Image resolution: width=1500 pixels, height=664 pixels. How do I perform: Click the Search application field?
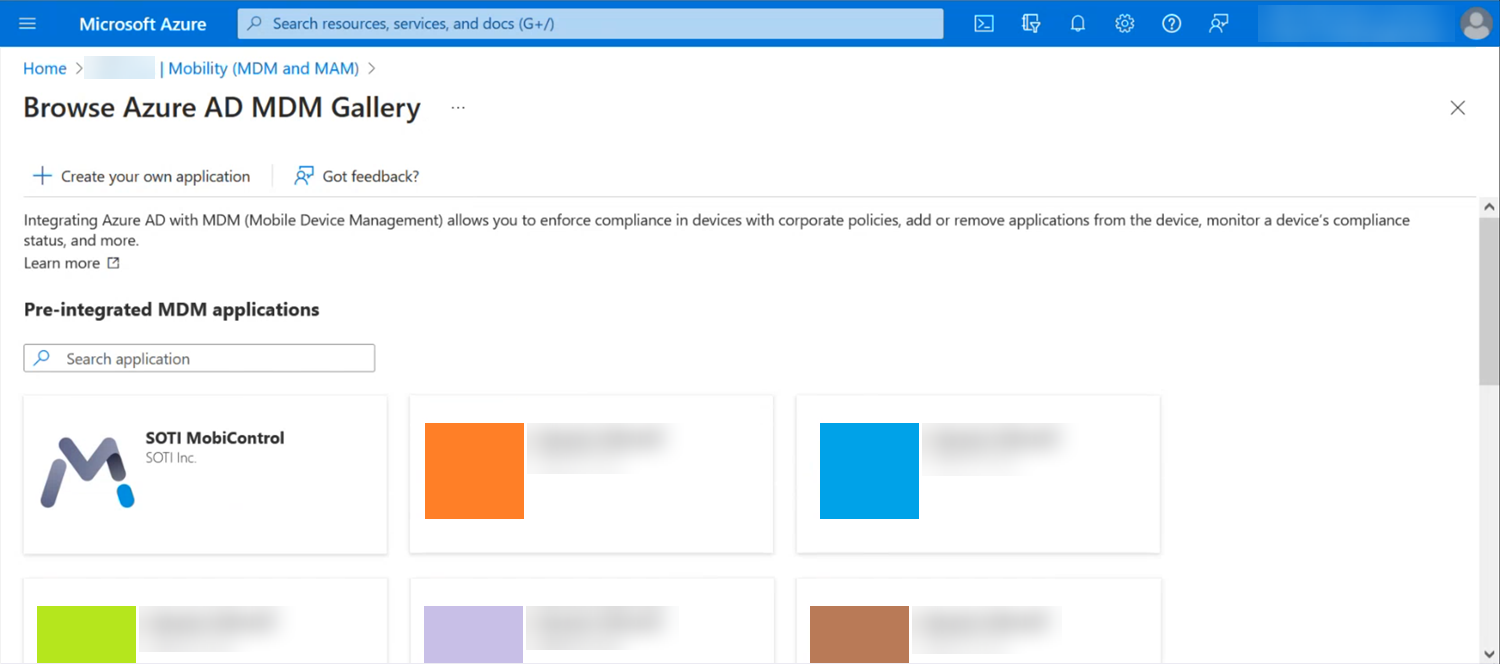point(199,358)
